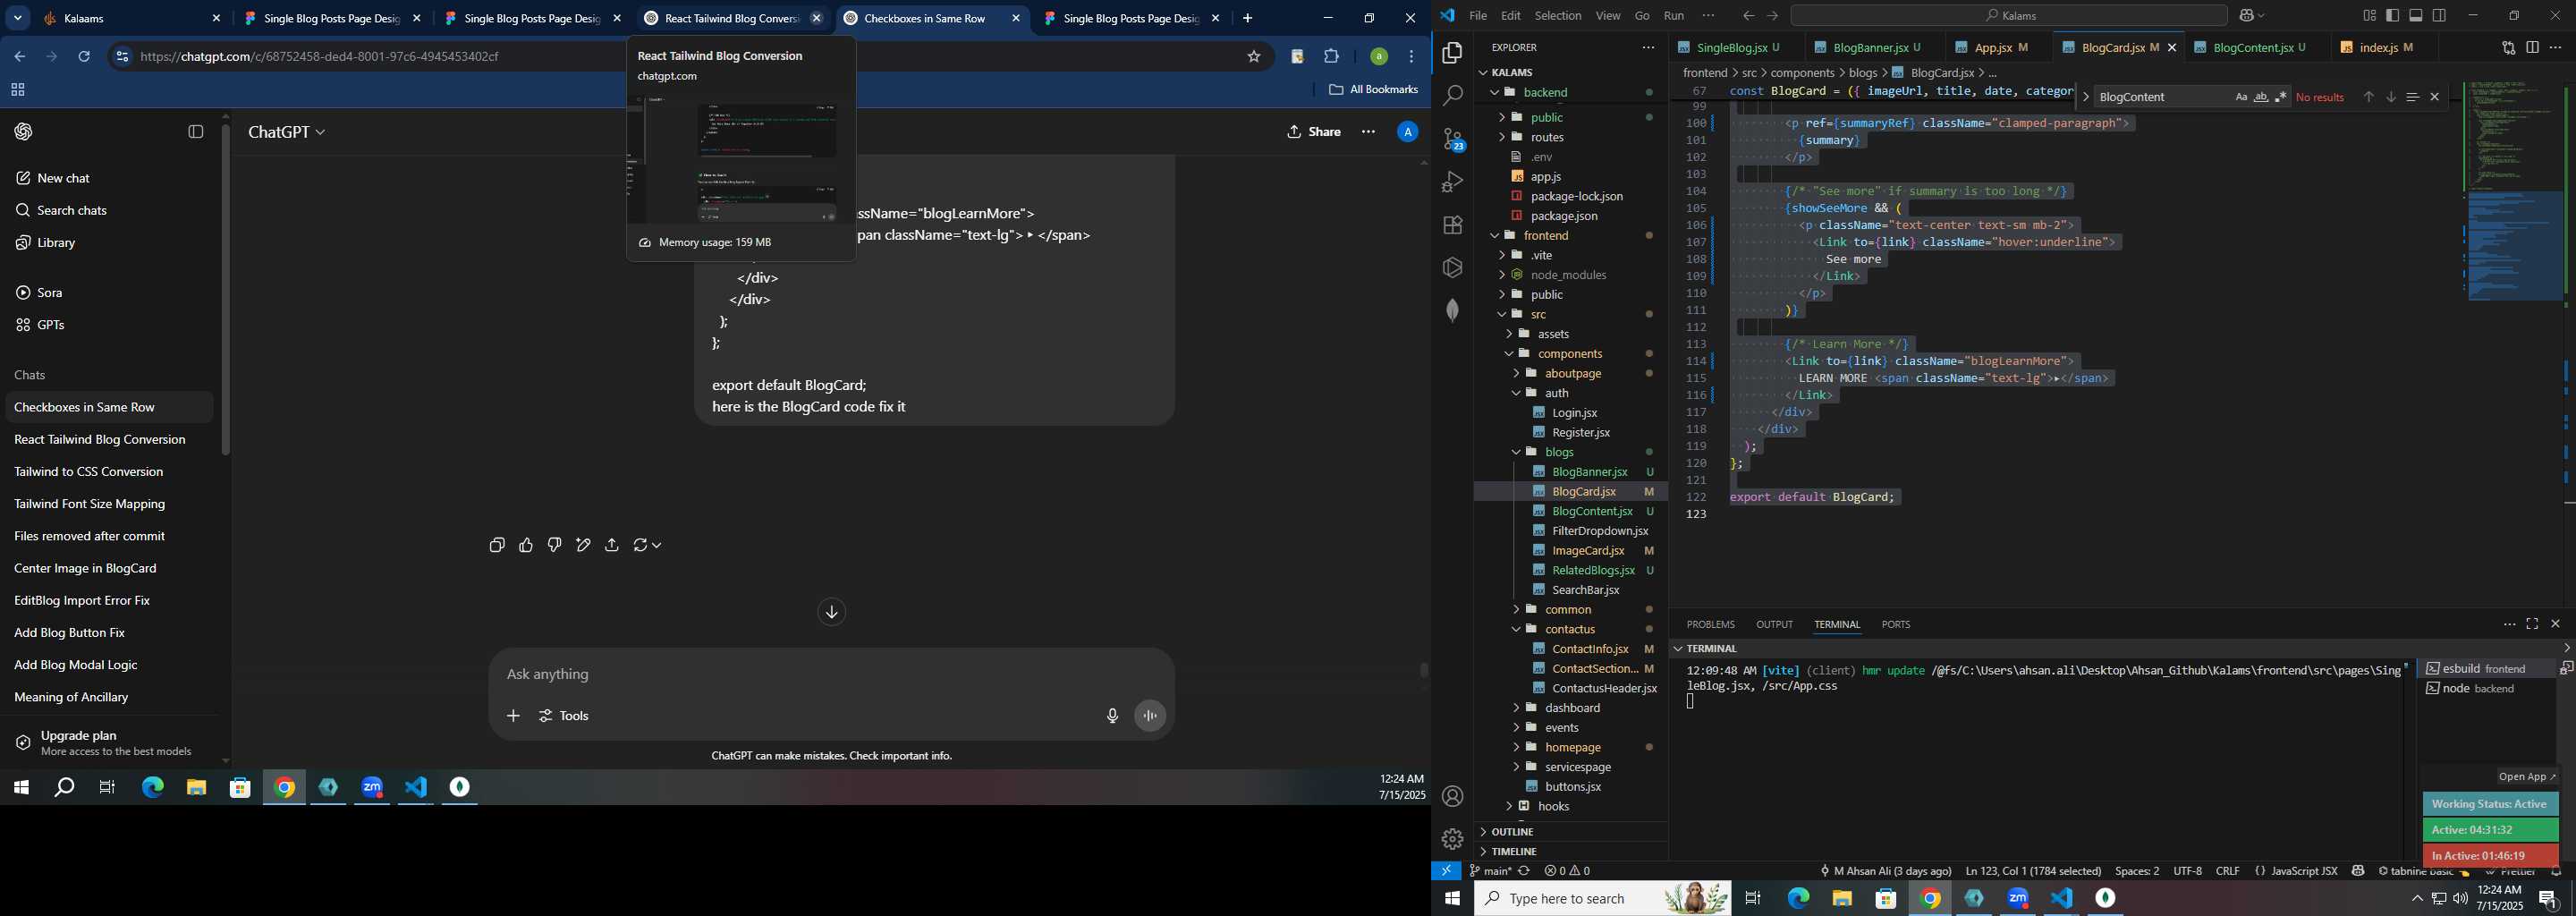Viewport: 2576px width, 916px height.
Task: Switch to the PROBLEMS panel tab
Action: pyautogui.click(x=1710, y=625)
